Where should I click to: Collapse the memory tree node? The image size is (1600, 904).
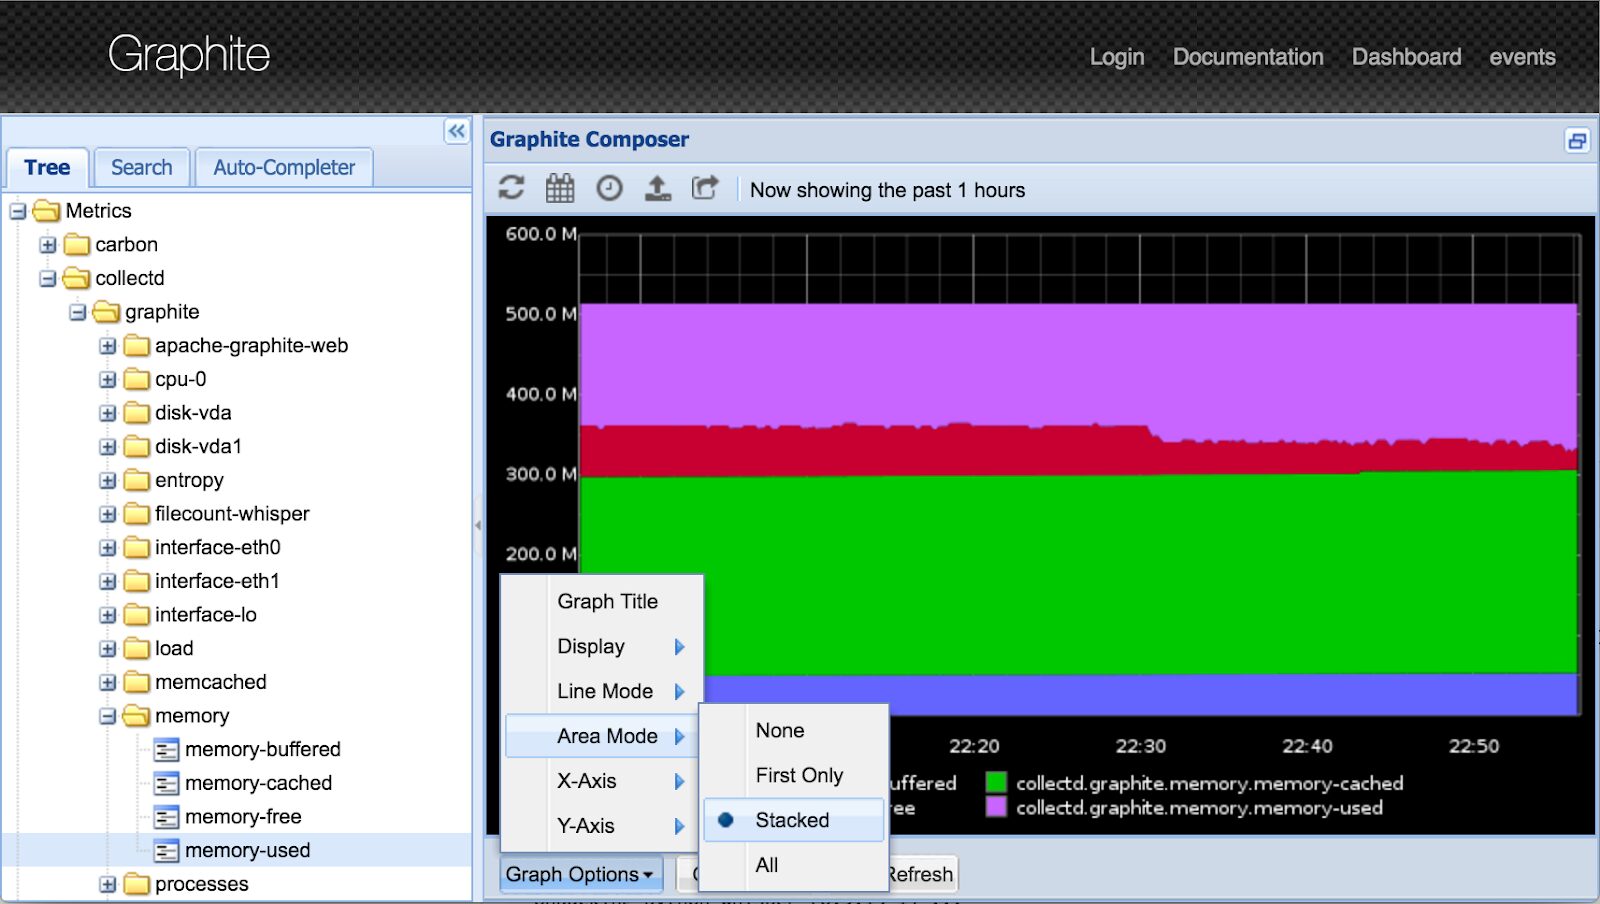click(108, 716)
